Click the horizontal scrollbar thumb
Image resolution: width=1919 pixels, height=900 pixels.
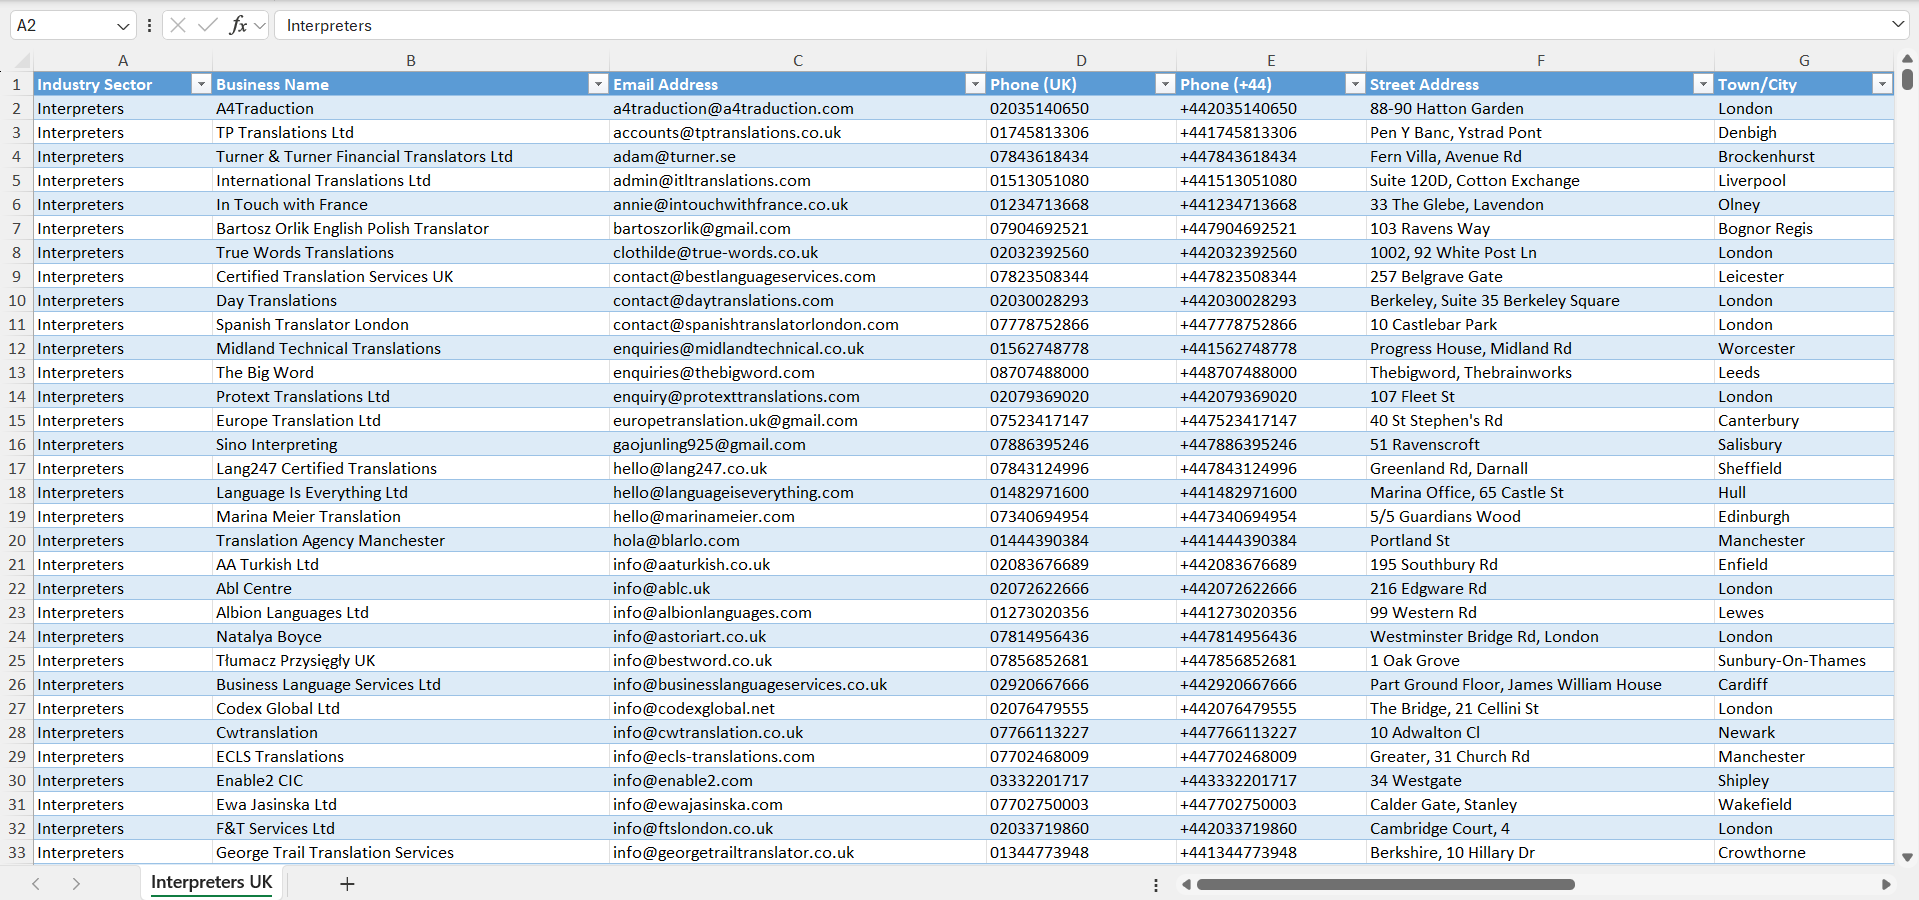pos(1386,884)
